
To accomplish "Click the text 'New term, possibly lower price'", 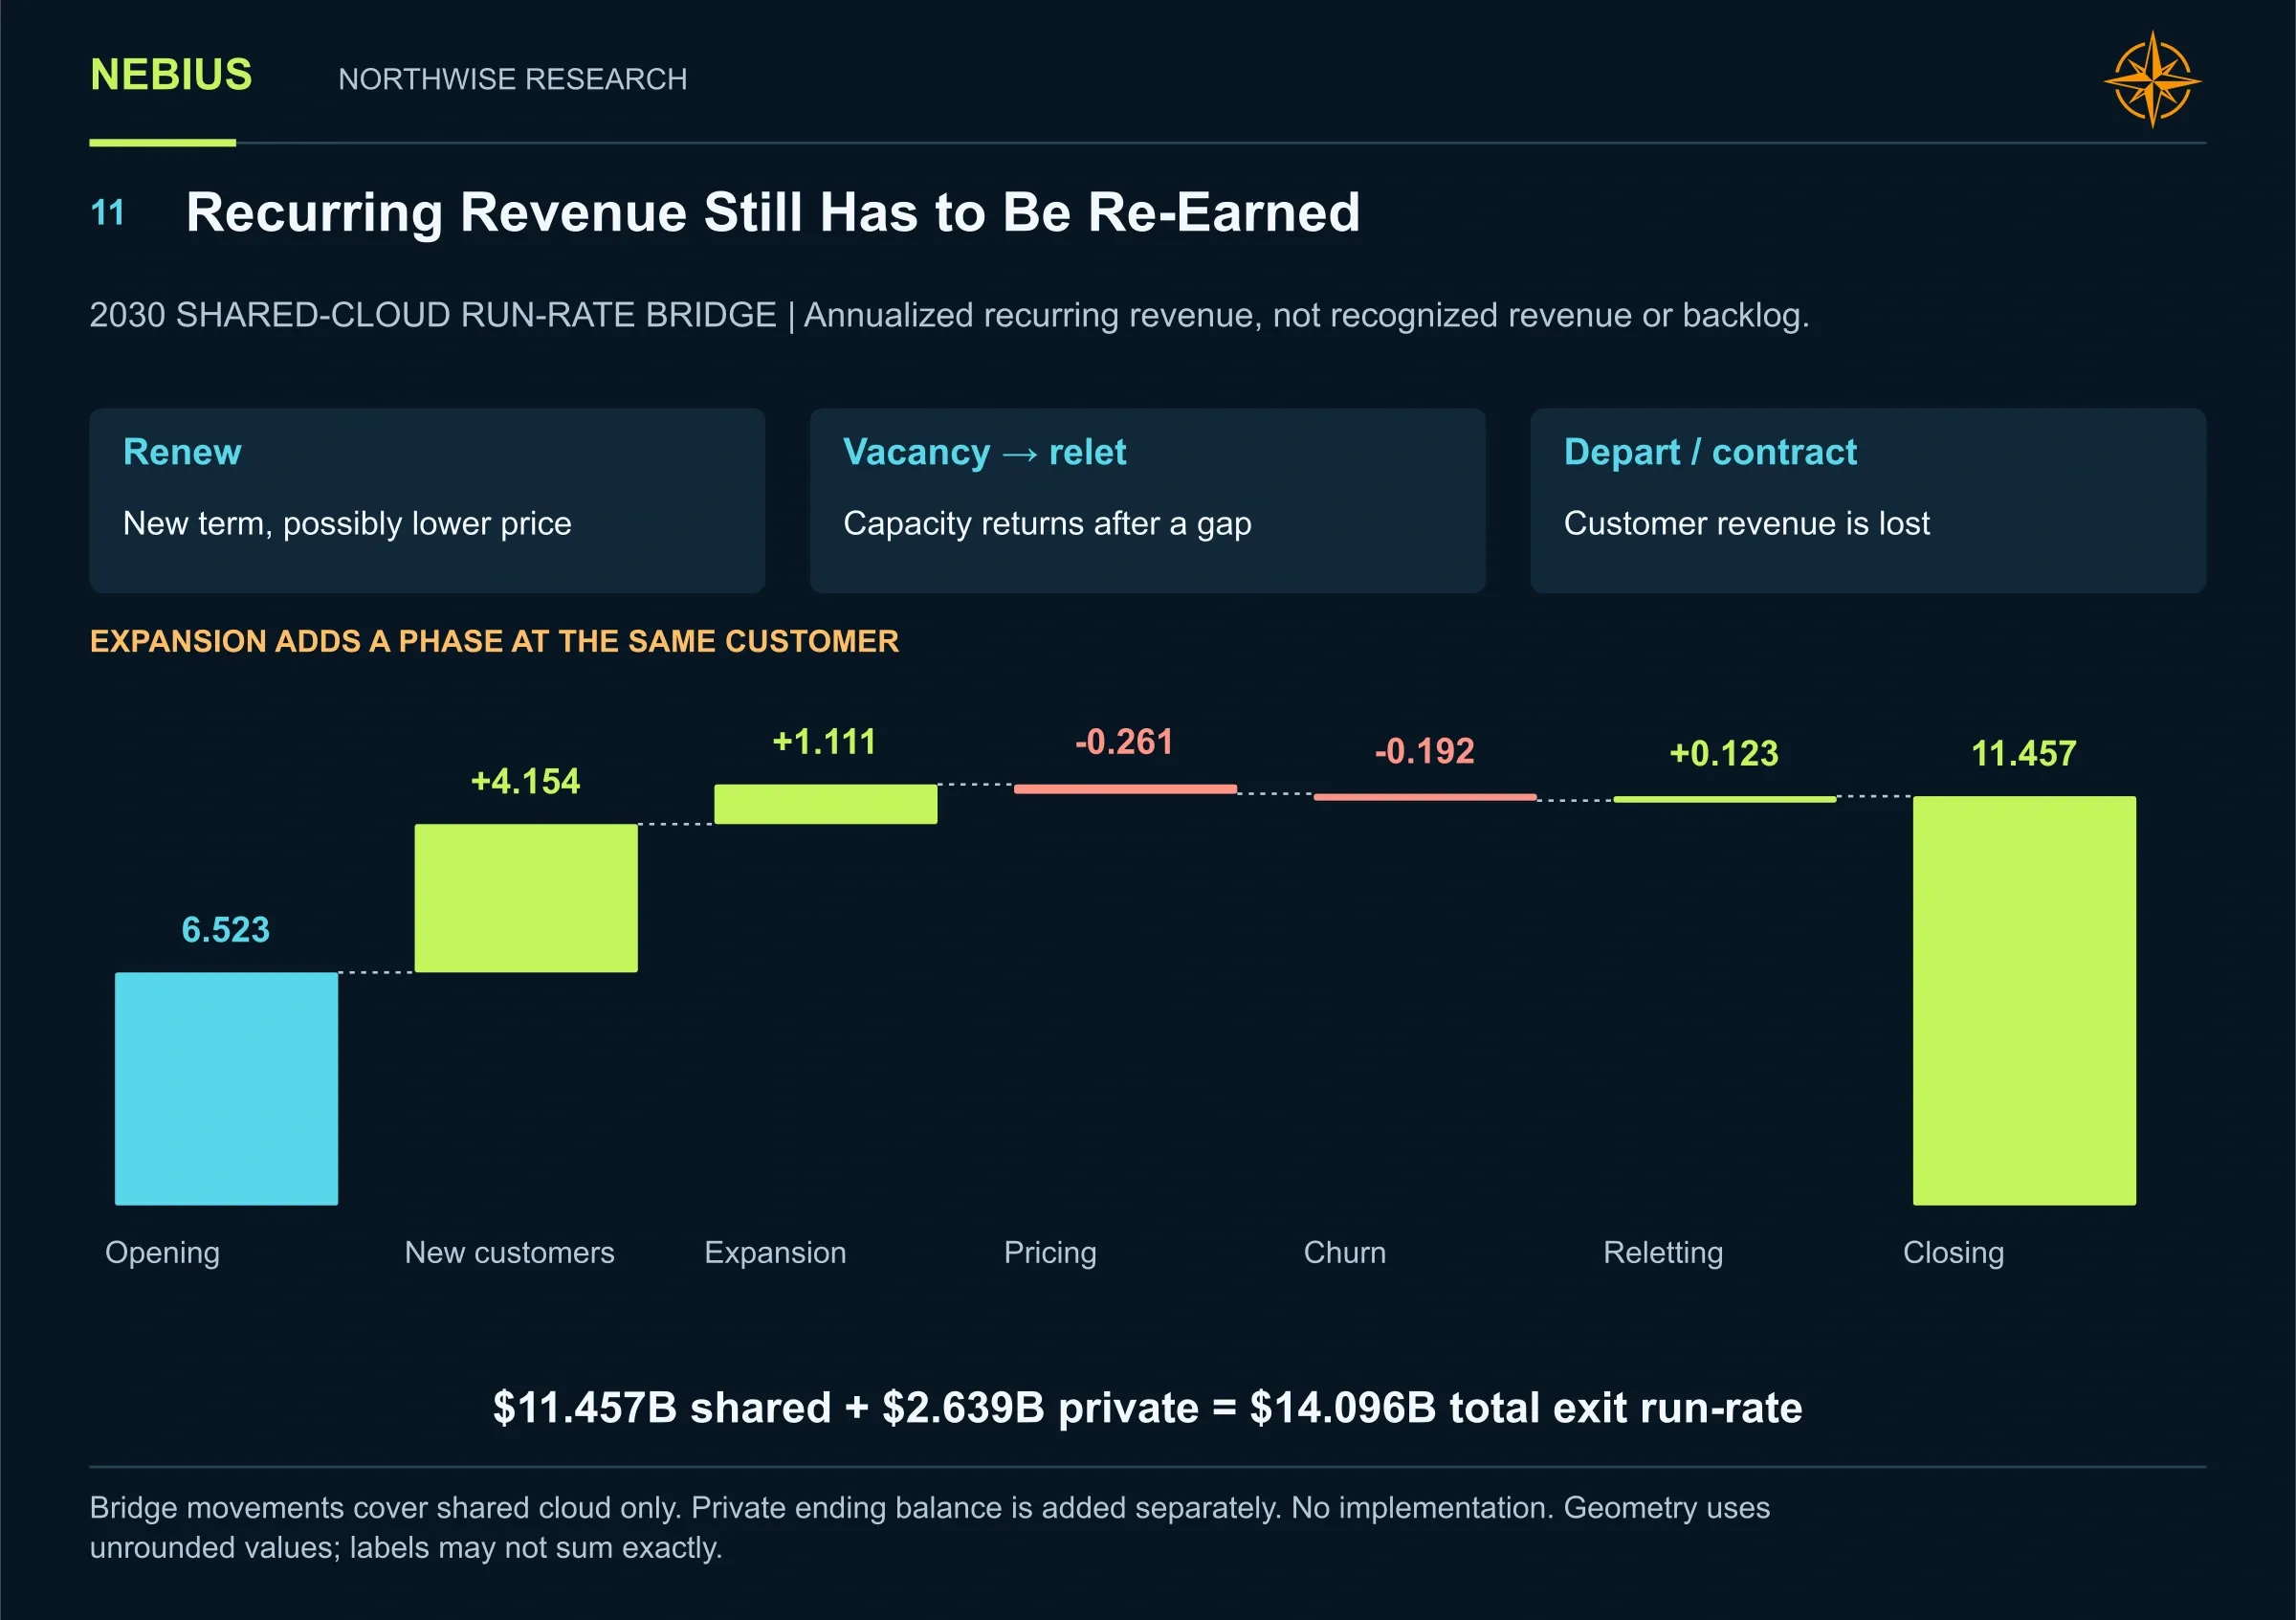I will tap(347, 523).
